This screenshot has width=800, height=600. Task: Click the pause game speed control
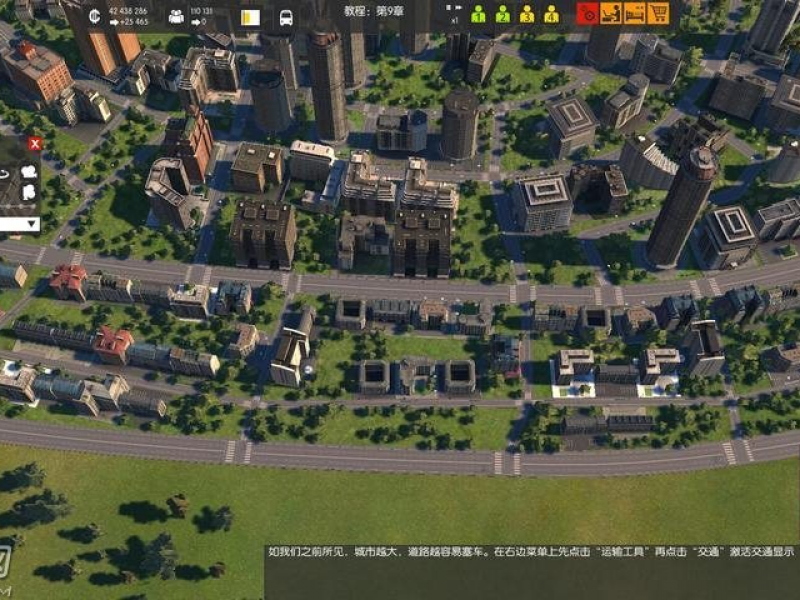pyautogui.click(x=448, y=8)
